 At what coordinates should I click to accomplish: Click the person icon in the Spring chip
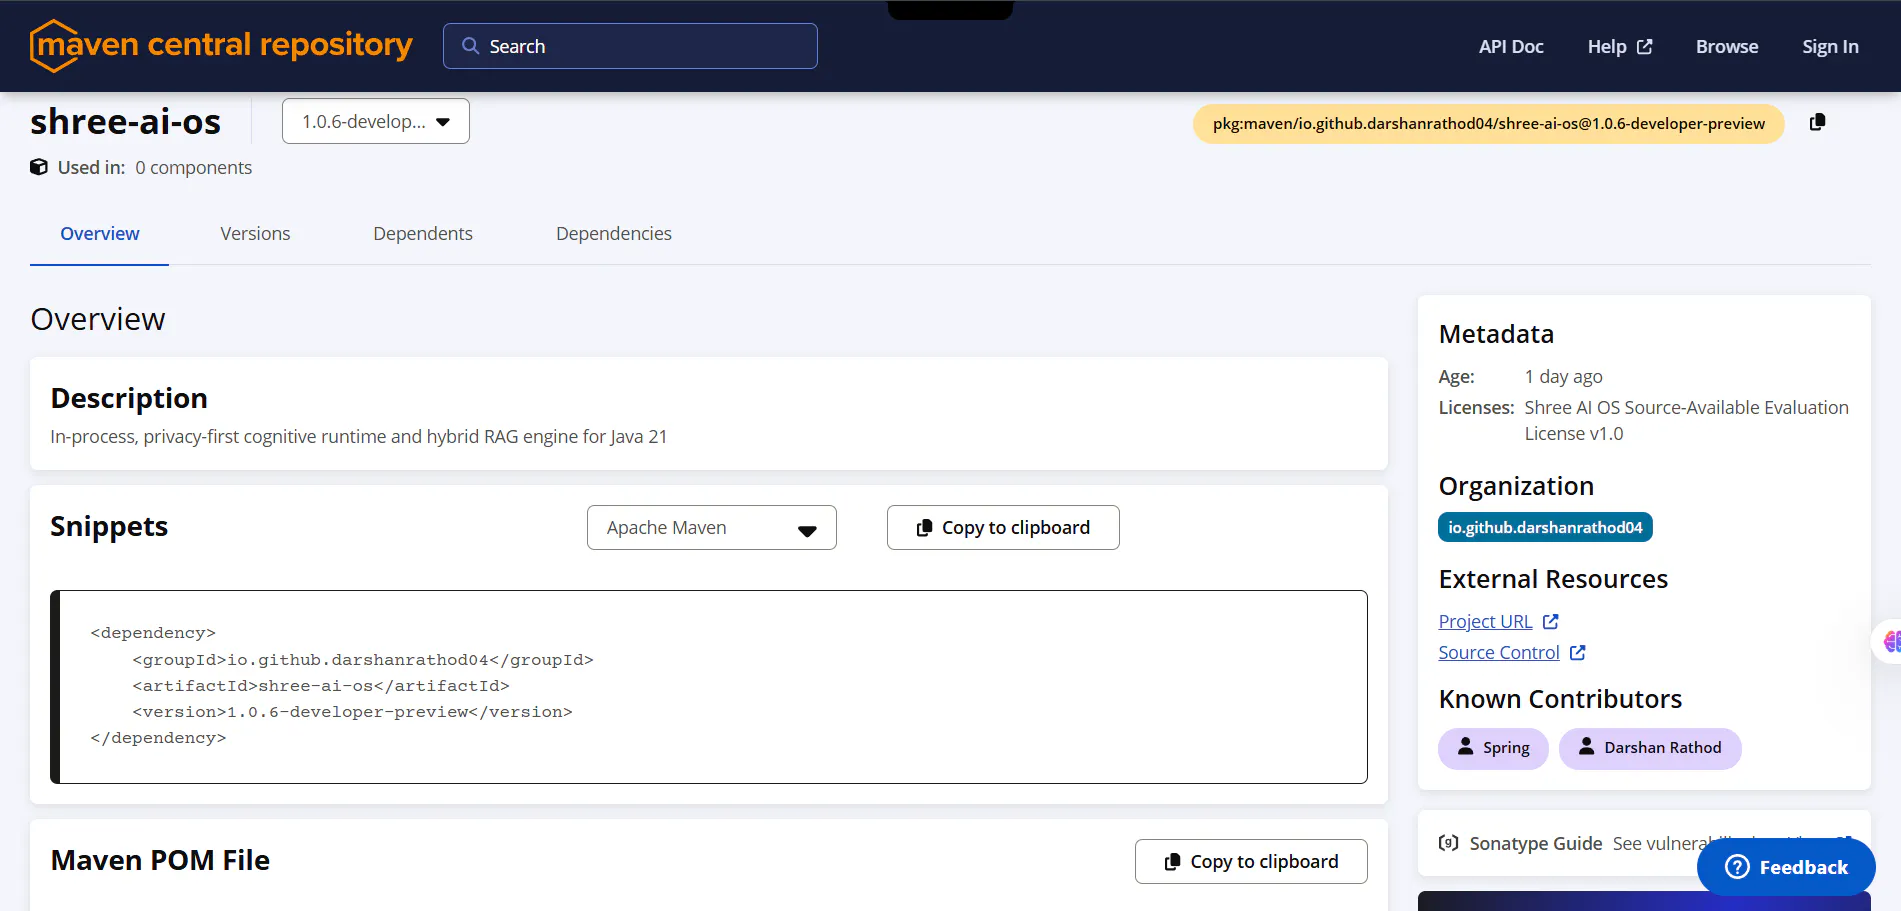(x=1465, y=747)
